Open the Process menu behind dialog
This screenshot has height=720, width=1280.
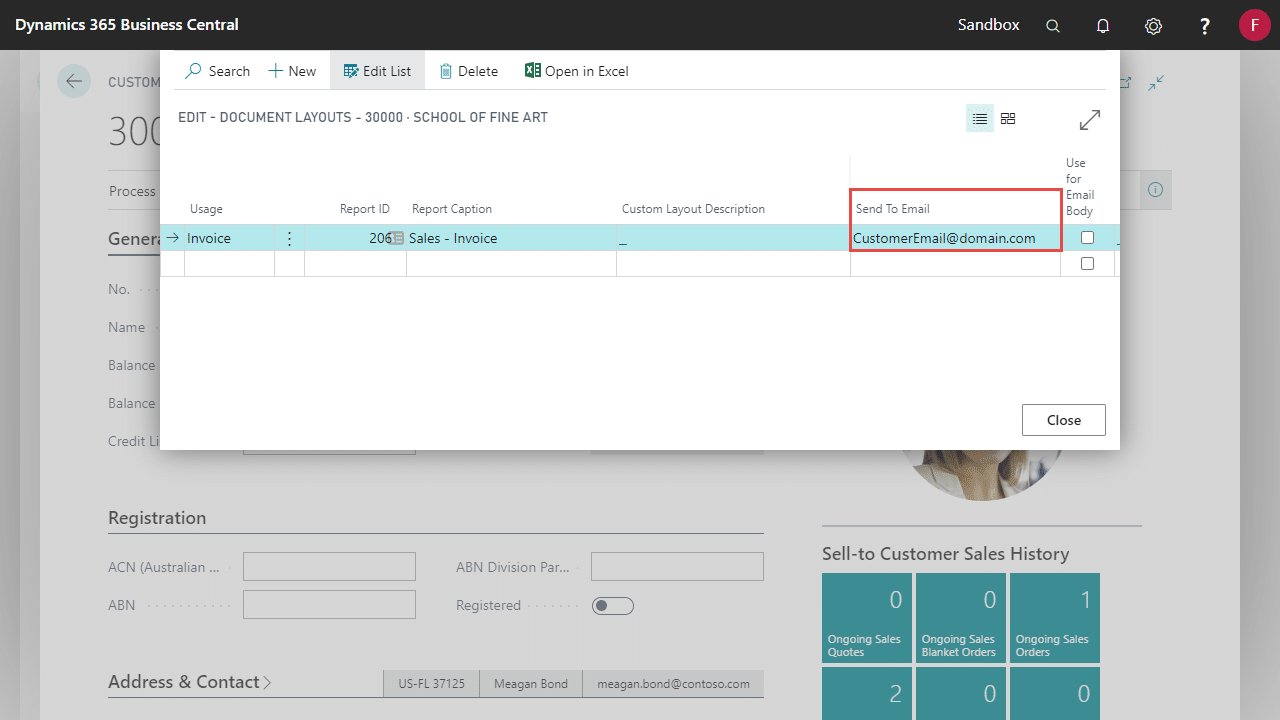click(132, 191)
